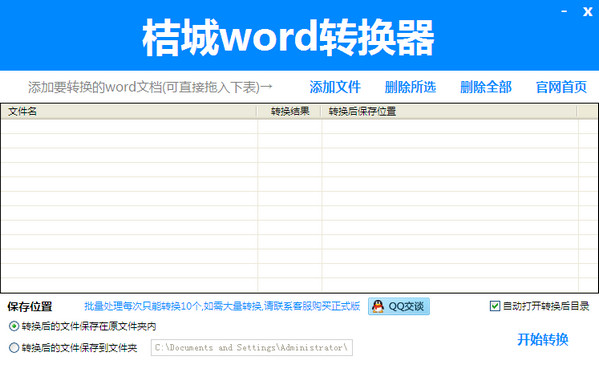Click the 添加文件 link
Viewport: 599px width, 365px height.
click(335, 87)
